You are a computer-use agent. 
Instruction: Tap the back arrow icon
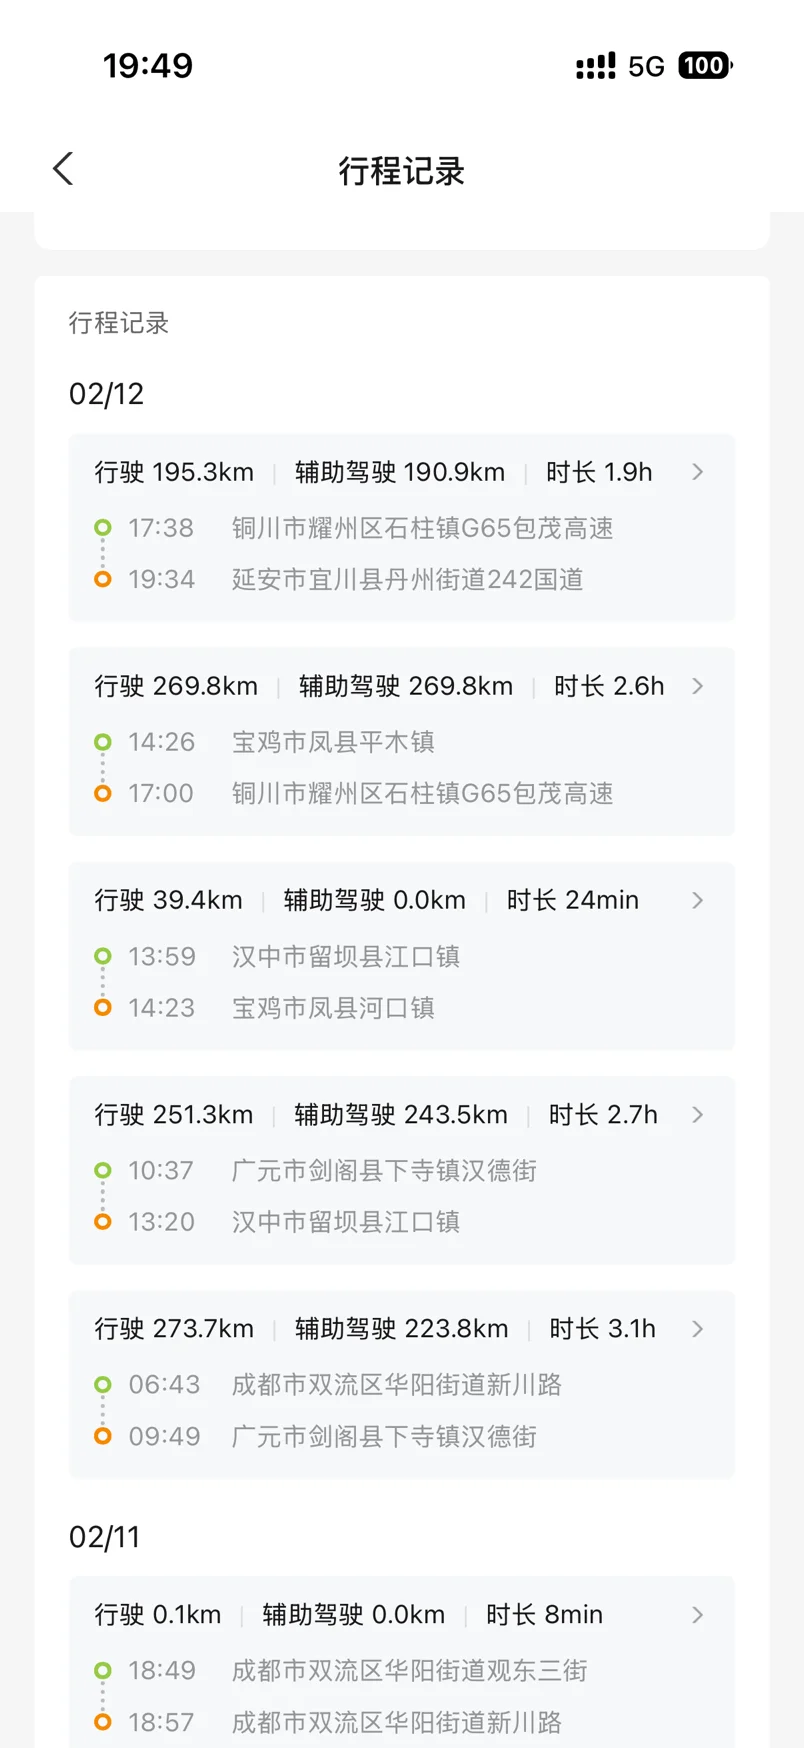click(63, 169)
